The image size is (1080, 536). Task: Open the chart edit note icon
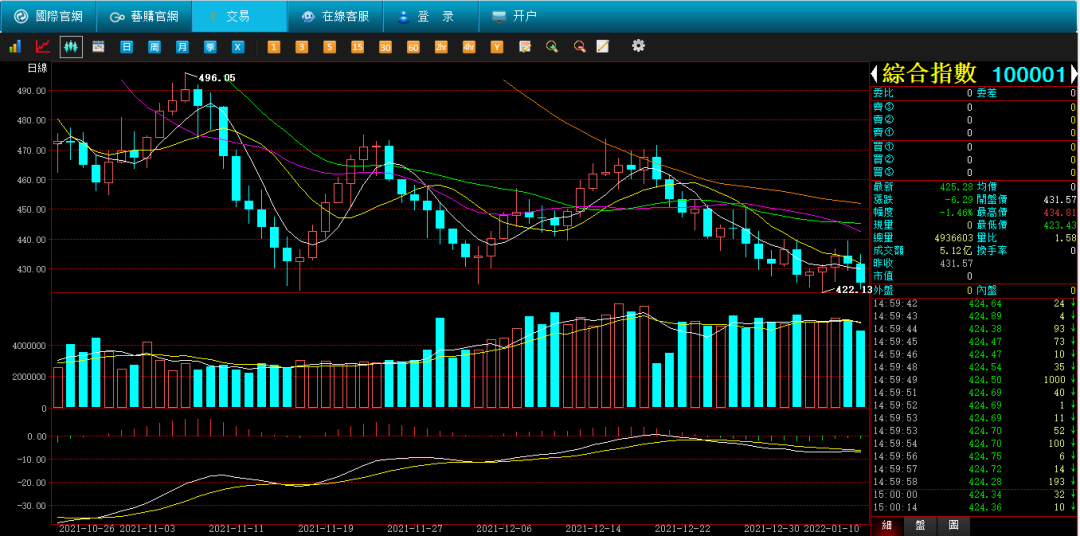[x=525, y=47]
